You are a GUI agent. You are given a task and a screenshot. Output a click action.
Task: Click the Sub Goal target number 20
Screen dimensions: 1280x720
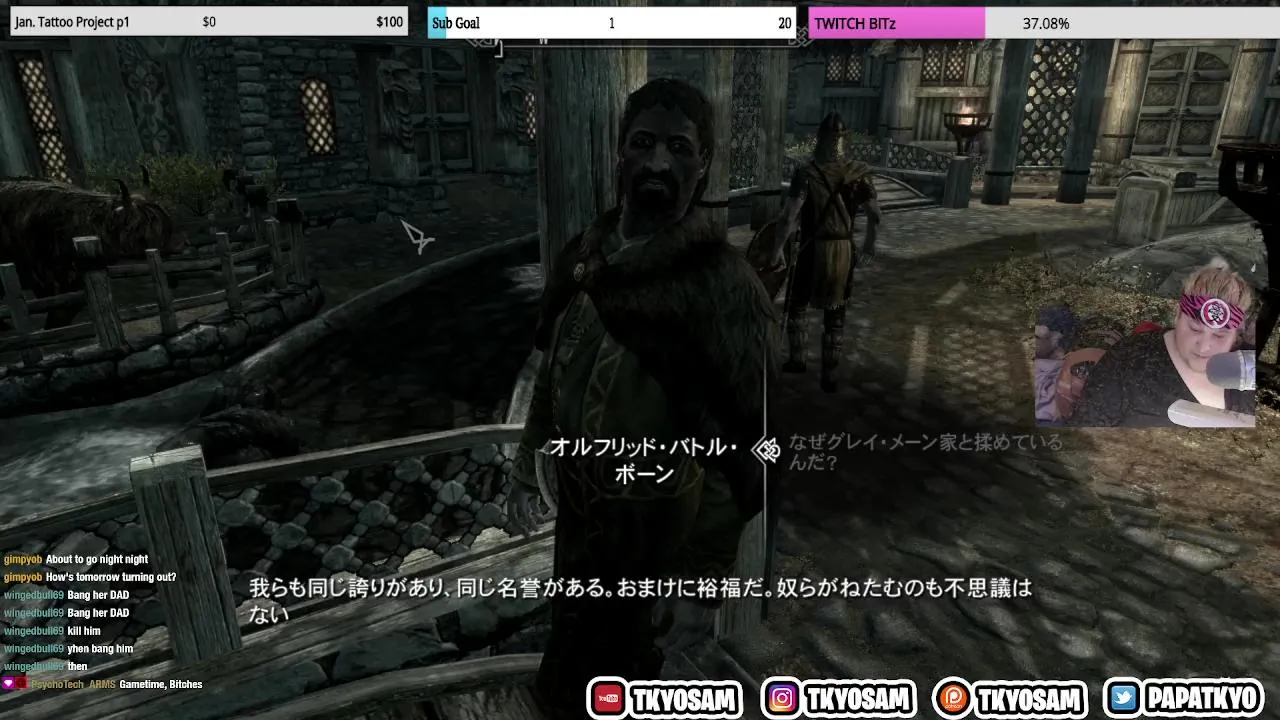click(784, 23)
